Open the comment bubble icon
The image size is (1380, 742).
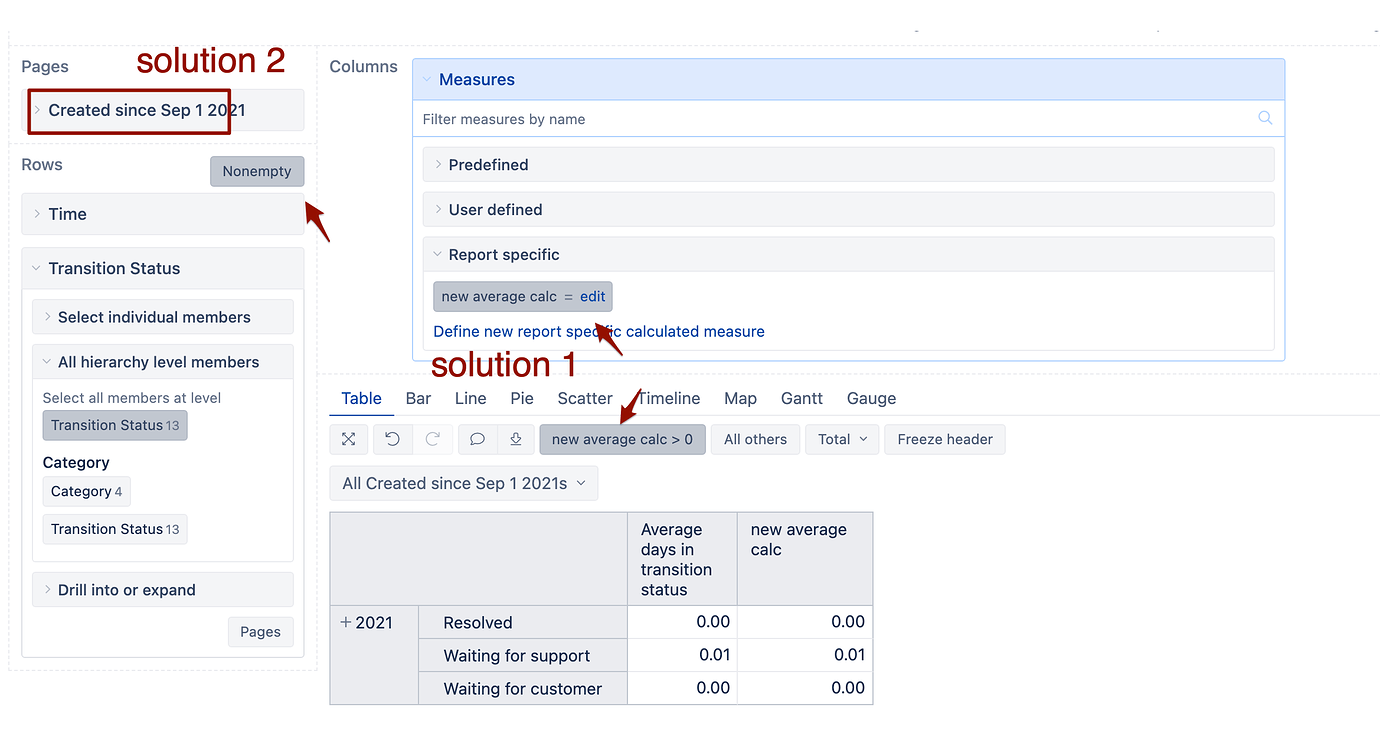(477, 439)
